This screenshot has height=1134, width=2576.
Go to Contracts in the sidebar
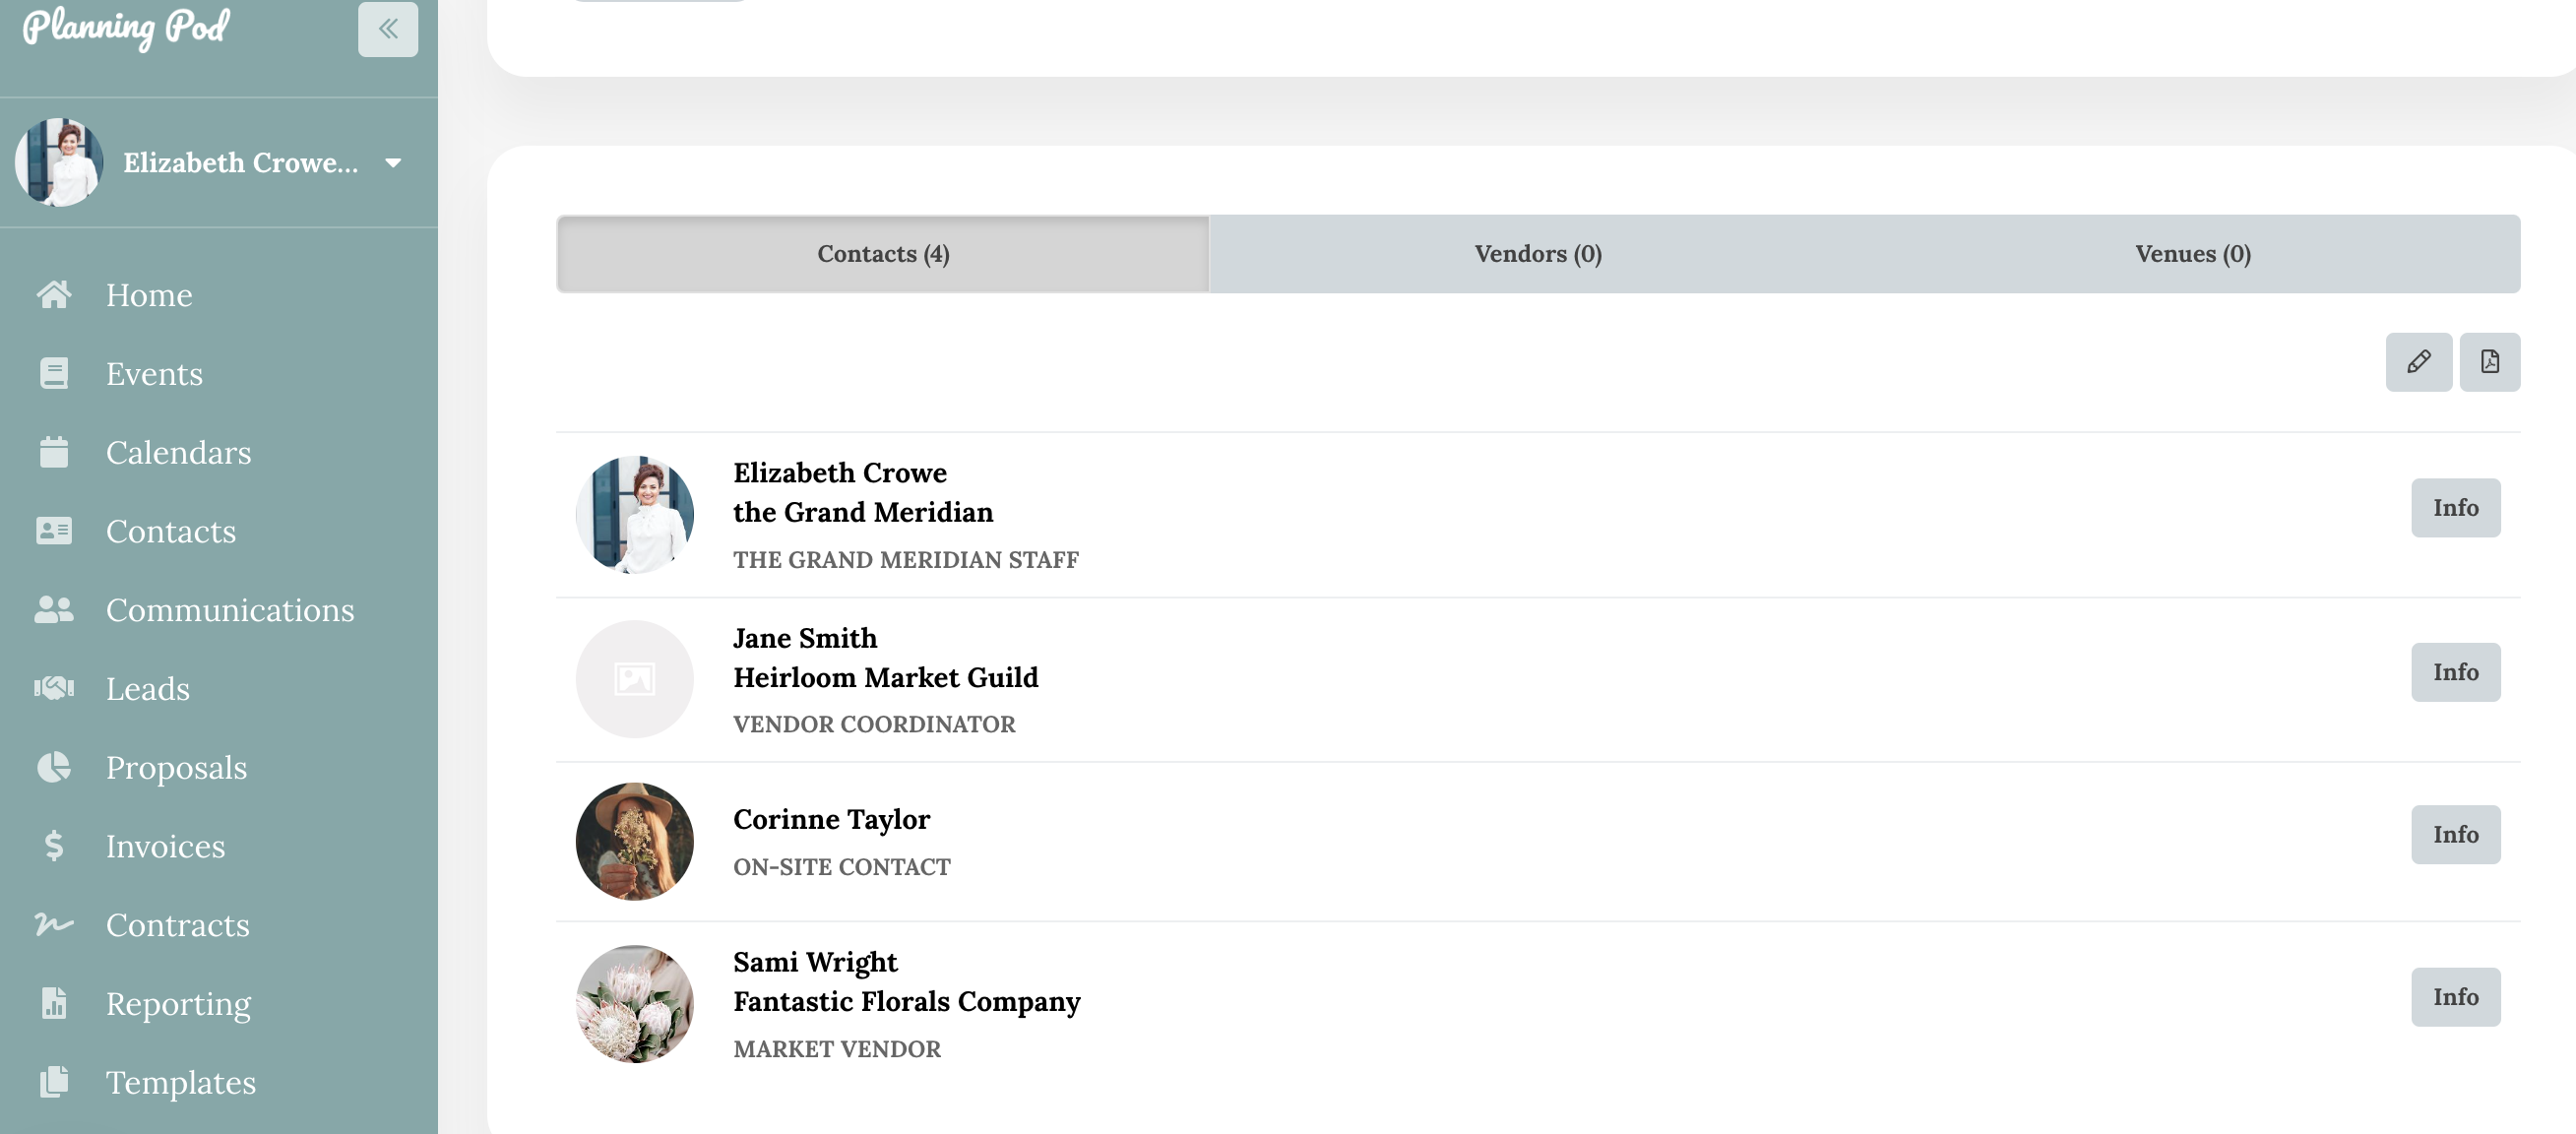click(178, 925)
